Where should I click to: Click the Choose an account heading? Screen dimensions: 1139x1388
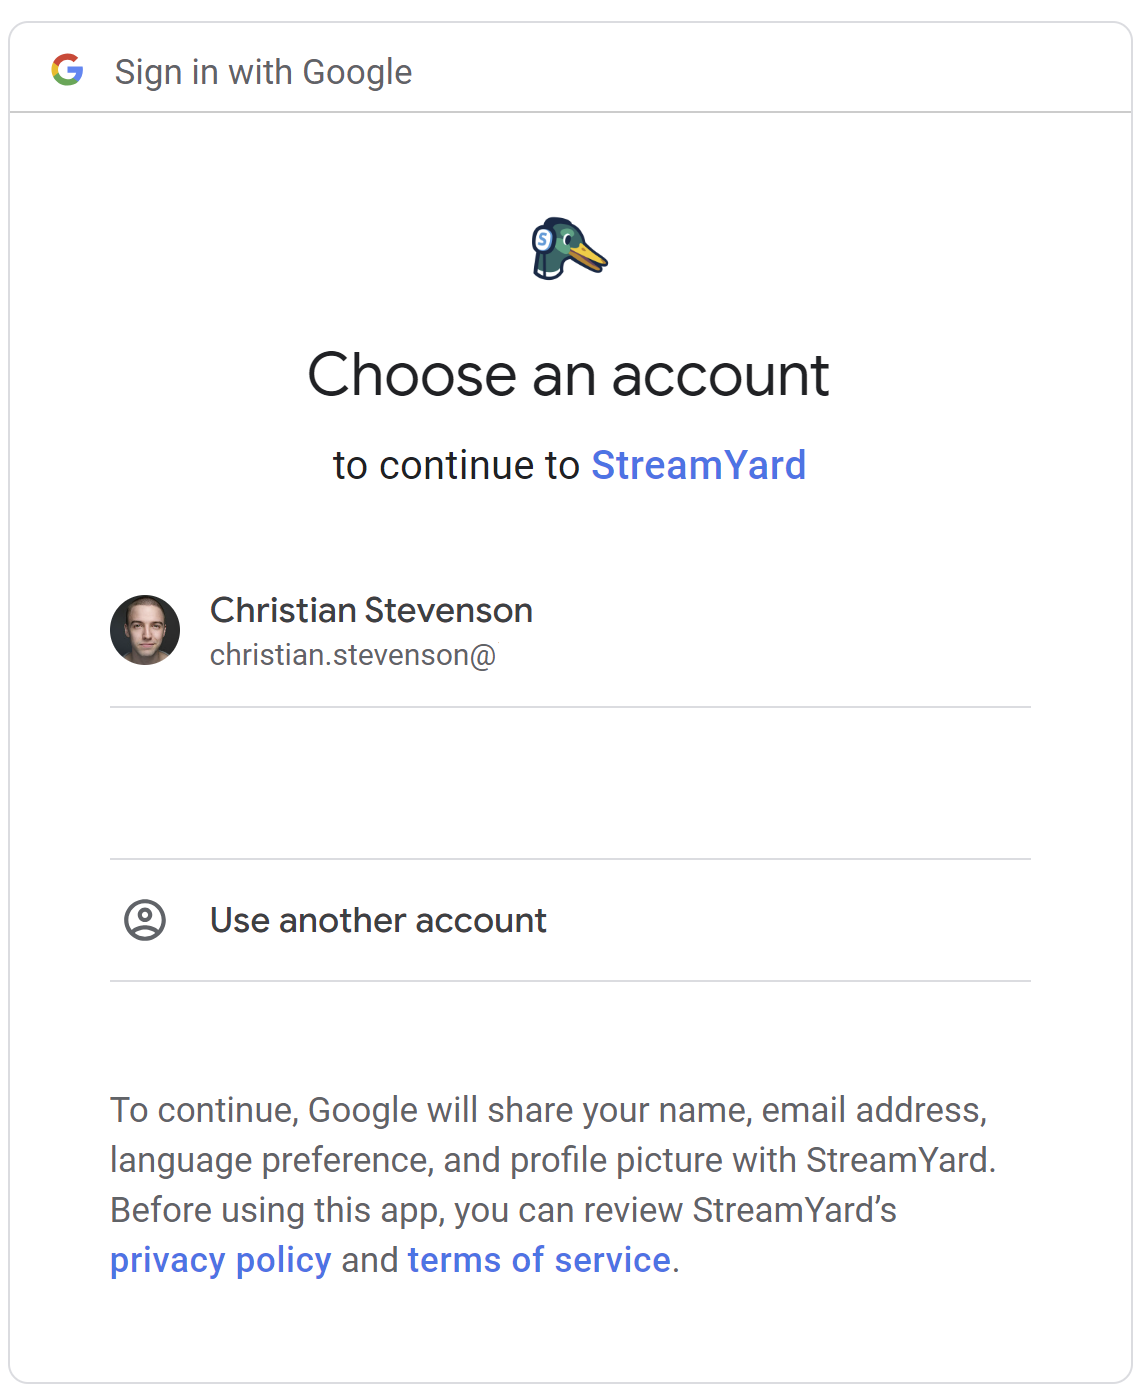click(568, 375)
